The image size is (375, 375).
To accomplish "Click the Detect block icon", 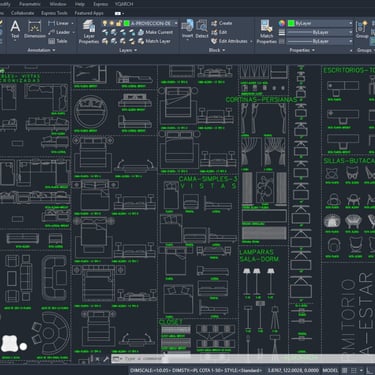I will pyautogui.click(x=202, y=29).
